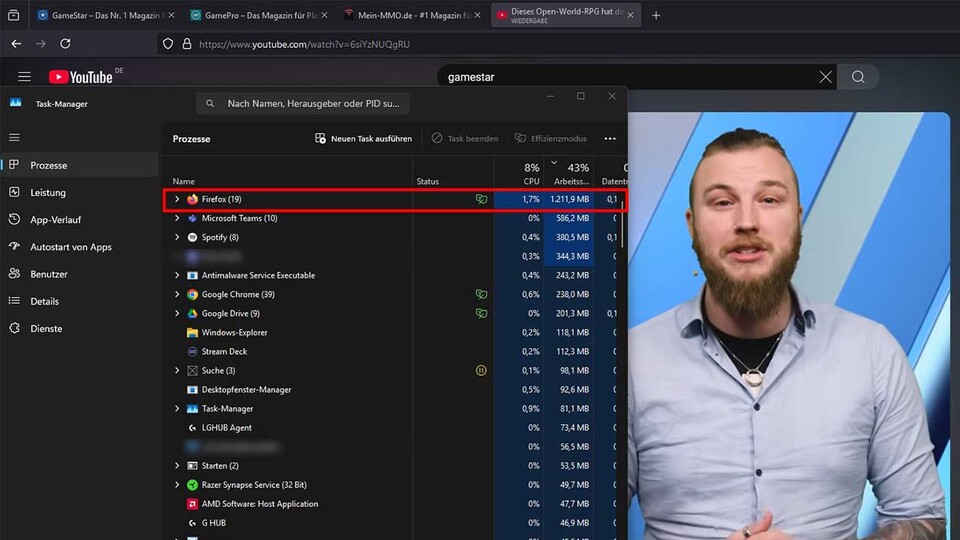Expand the Spotify (8) process group

177,237
